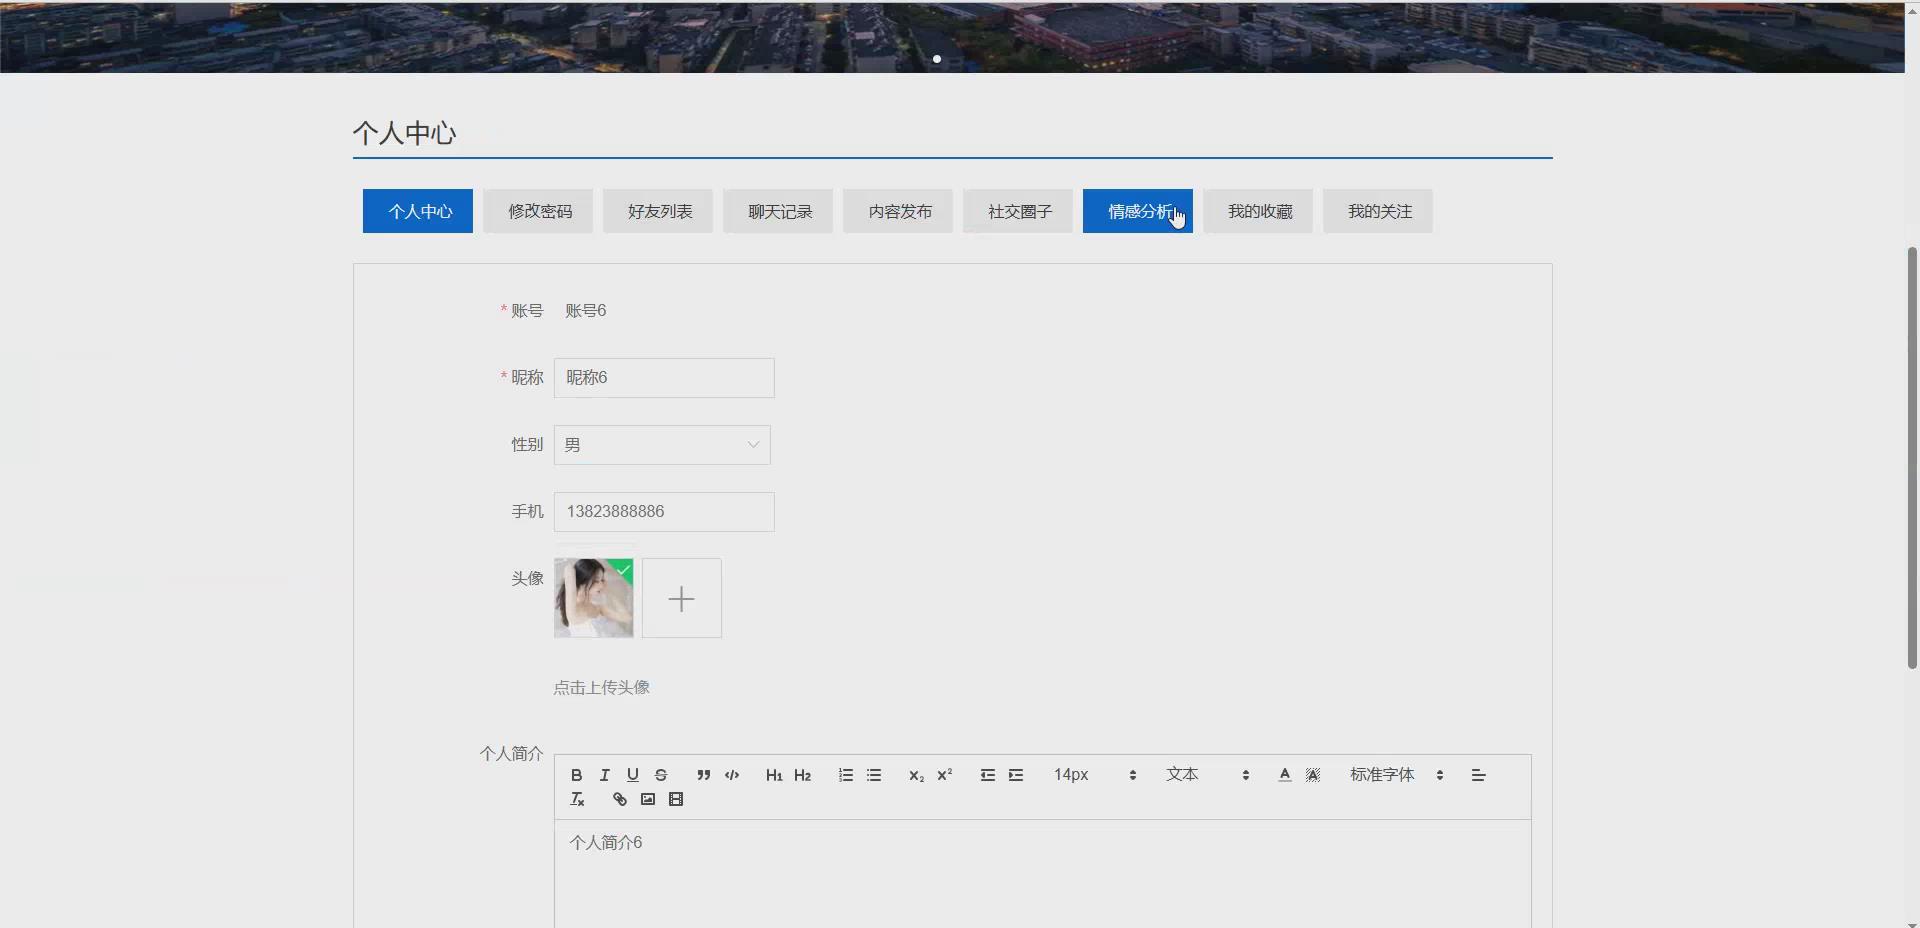Screen dimensions: 1920x928
Task: Insert a hyperlink in editor
Action: [620, 799]
